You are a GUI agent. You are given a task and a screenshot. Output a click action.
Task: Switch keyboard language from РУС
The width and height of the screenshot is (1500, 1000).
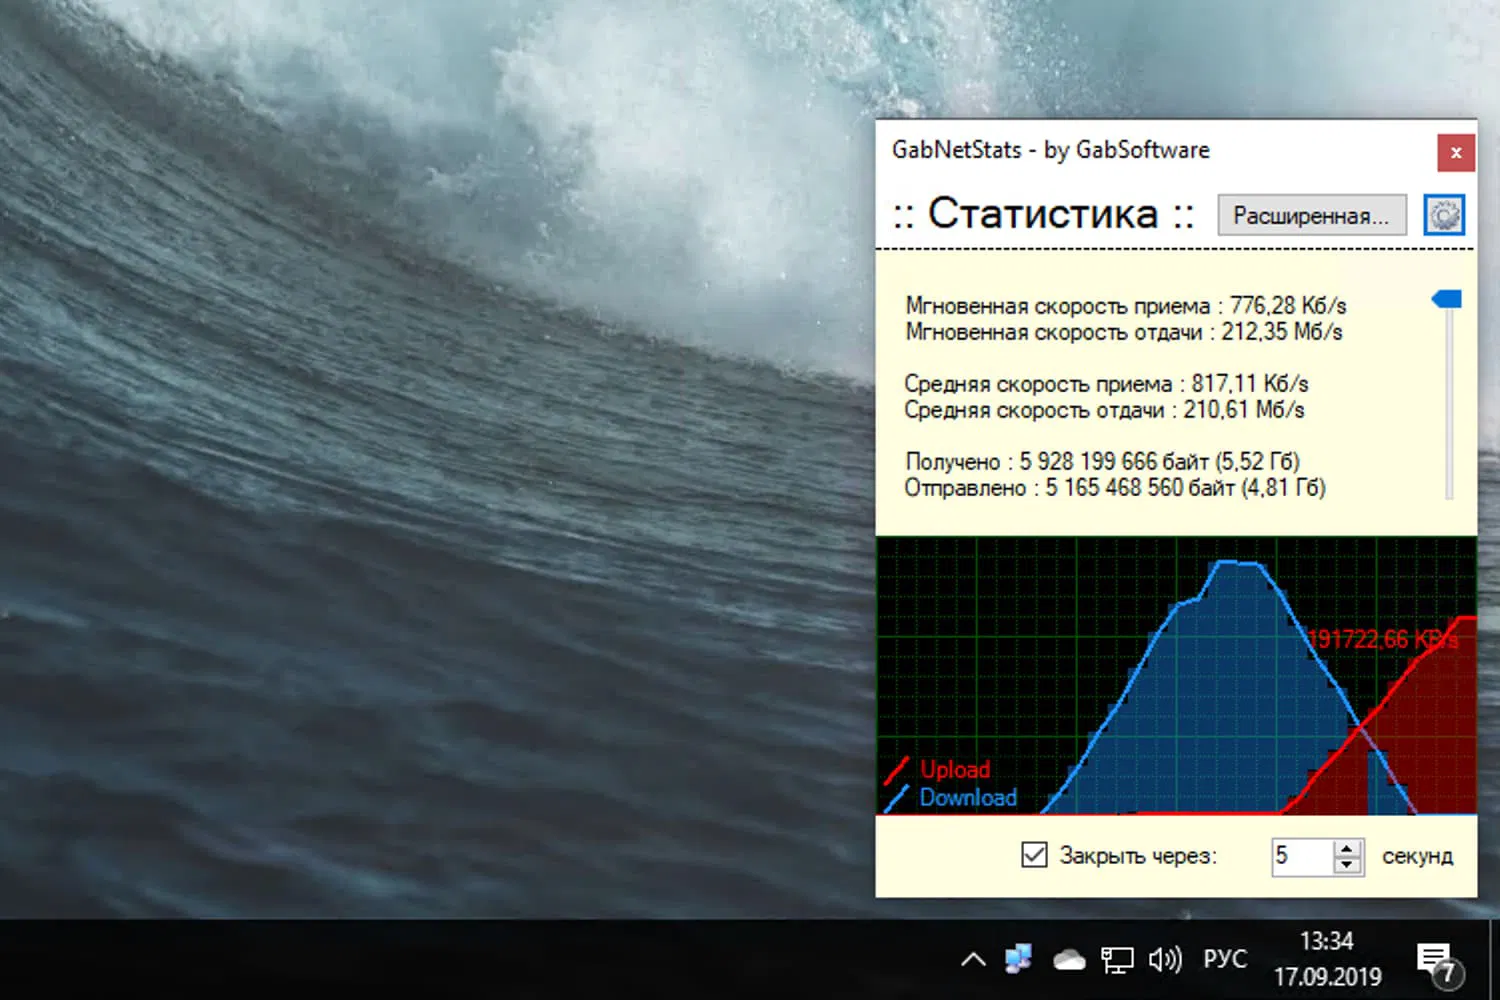(x=1224, y=958)
